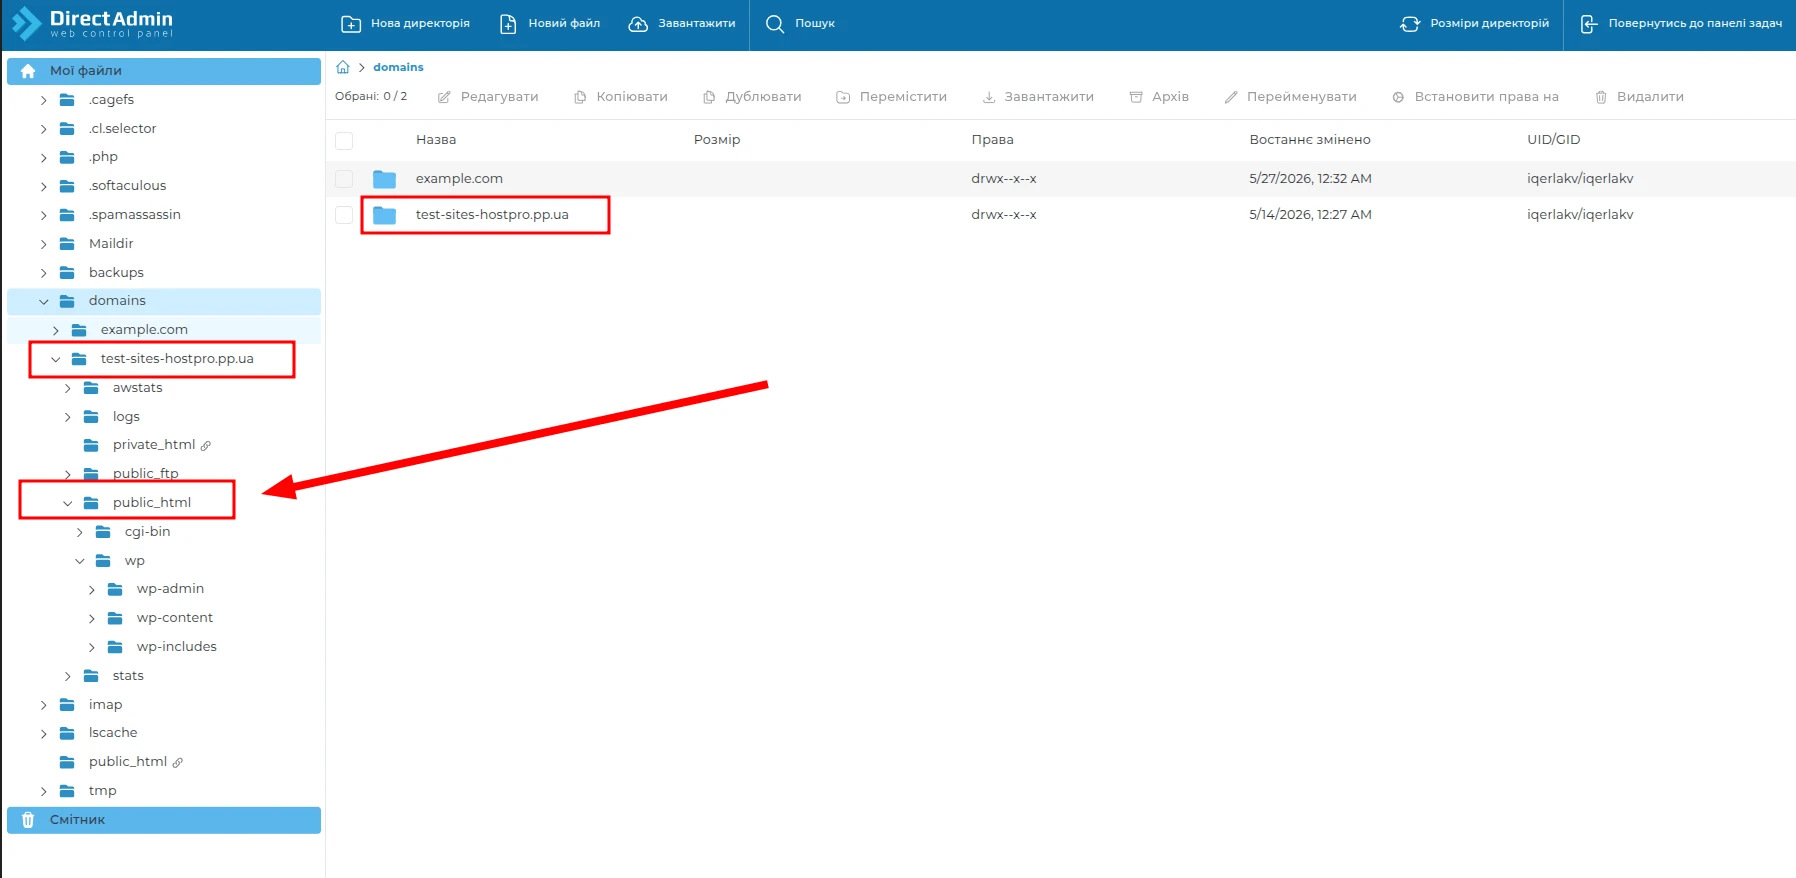Click the New file document icon
1796x878 pixels.
tap(508, 24)
